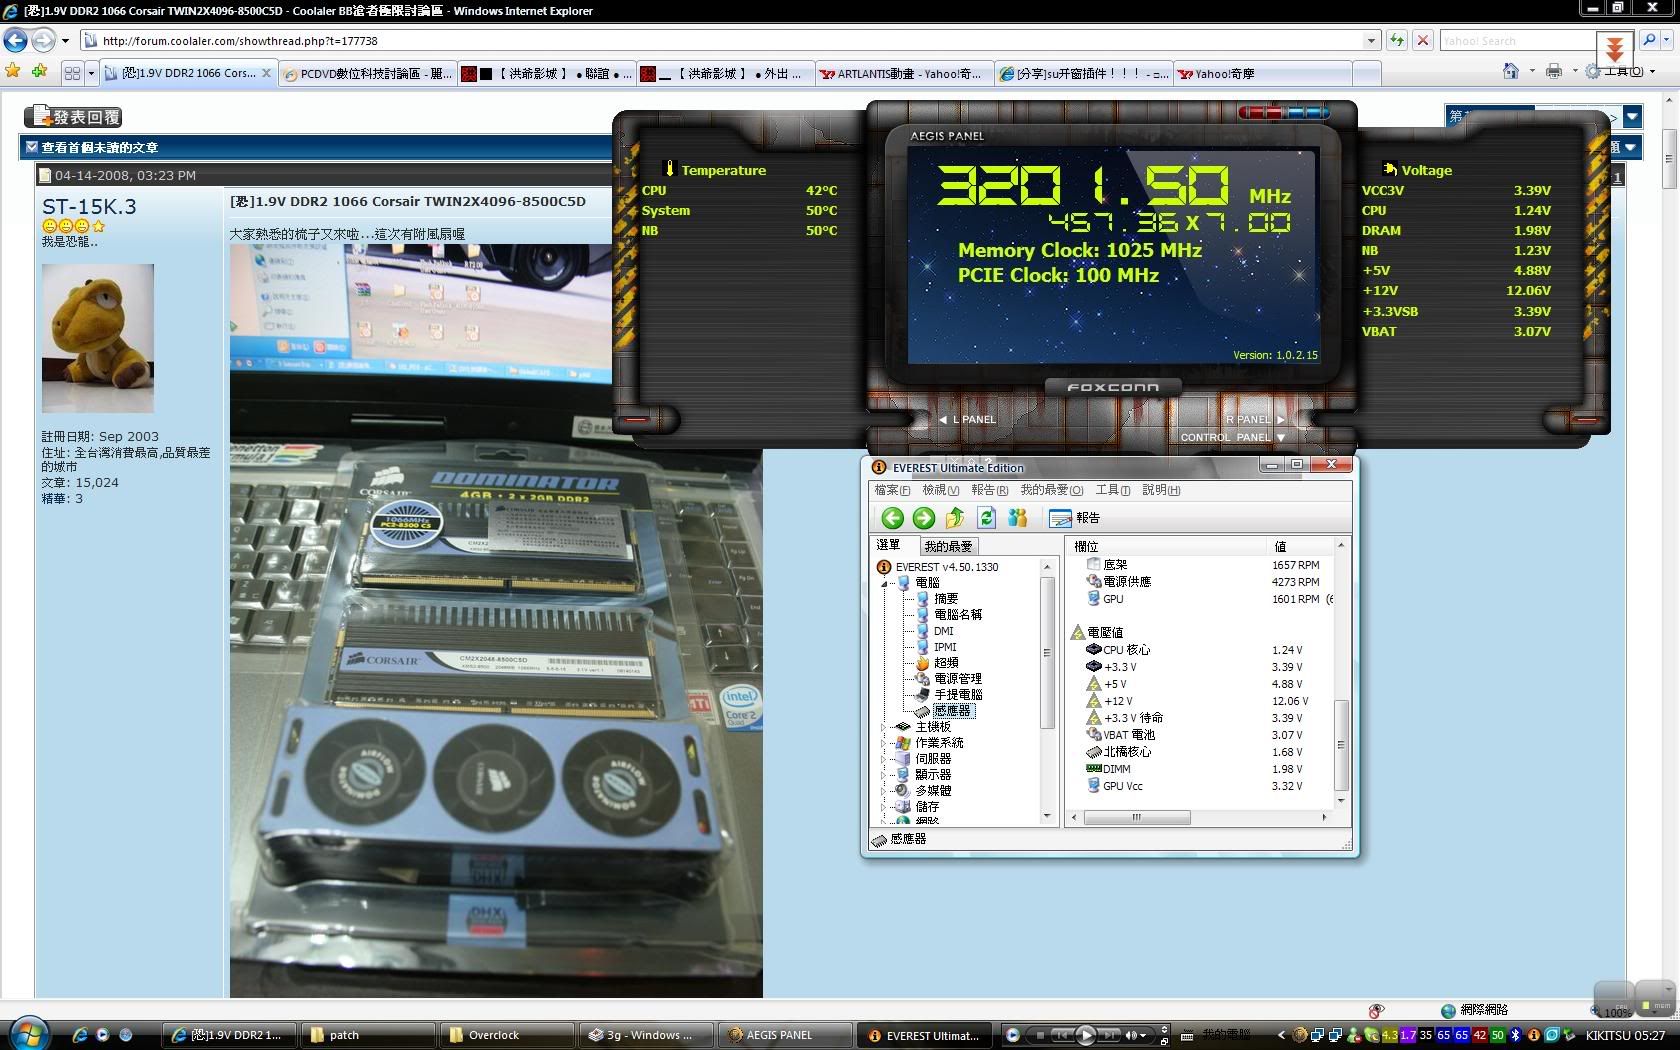Select 感應器 sensor item in the tree
Screen dimensions: 1680x1050
click(951, 711)
